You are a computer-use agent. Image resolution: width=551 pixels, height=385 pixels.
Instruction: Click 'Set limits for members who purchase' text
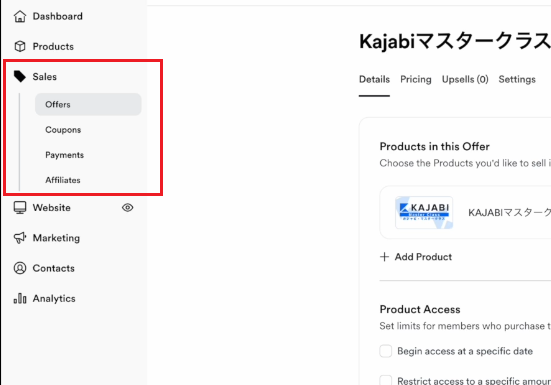pyautogui.click(x=465, y=326)
